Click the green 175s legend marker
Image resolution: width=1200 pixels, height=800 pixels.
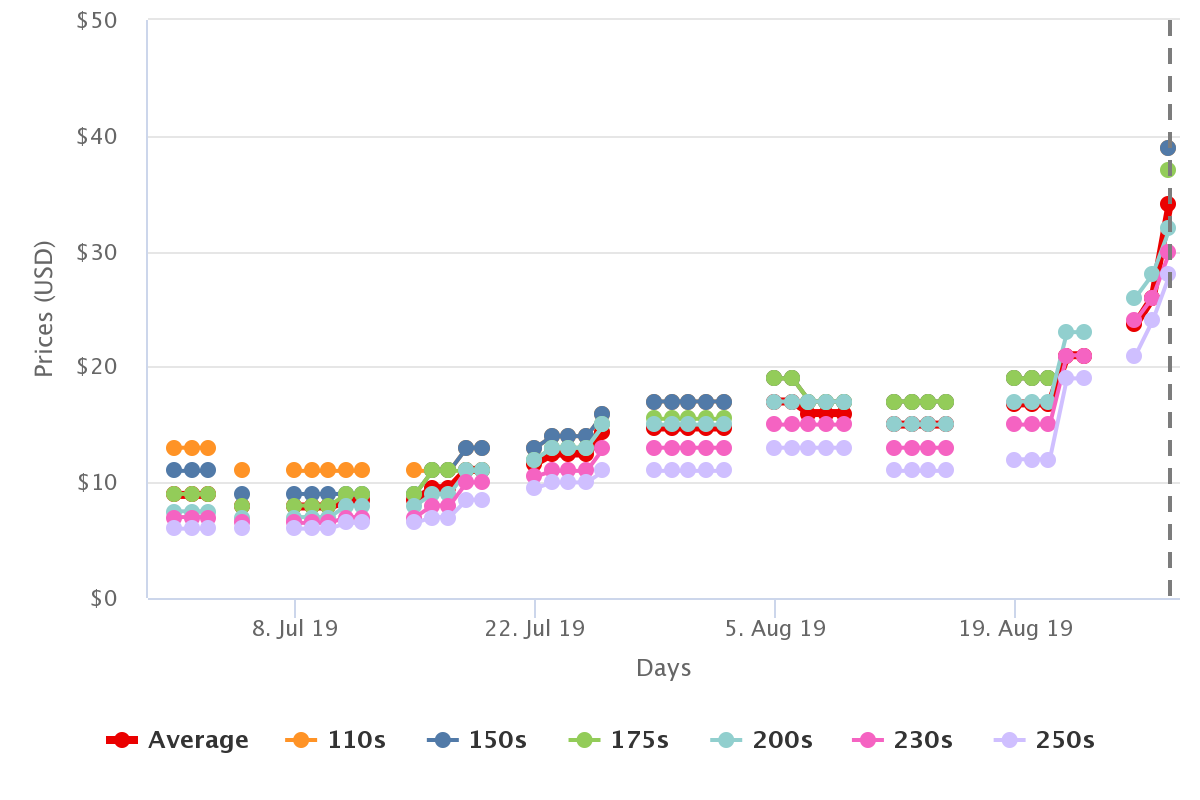pos(584,740)
